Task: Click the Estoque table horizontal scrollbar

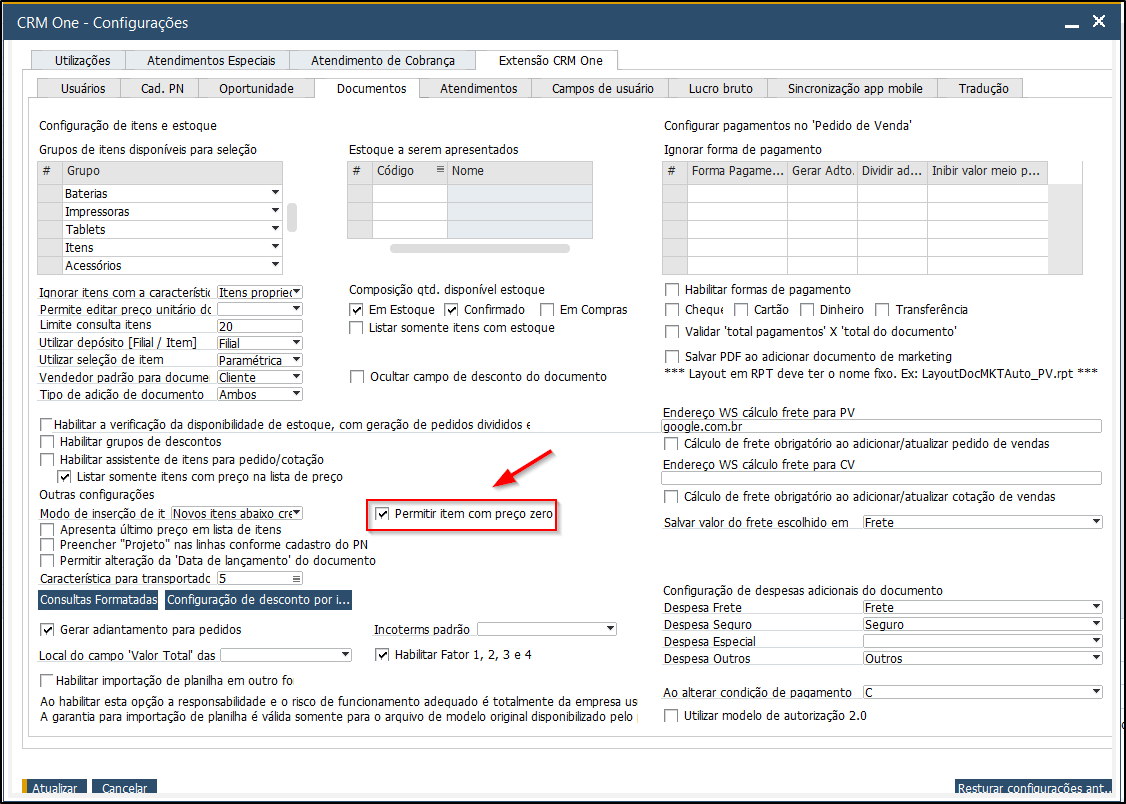Action: pyautogui.click(x=479, y=248)
